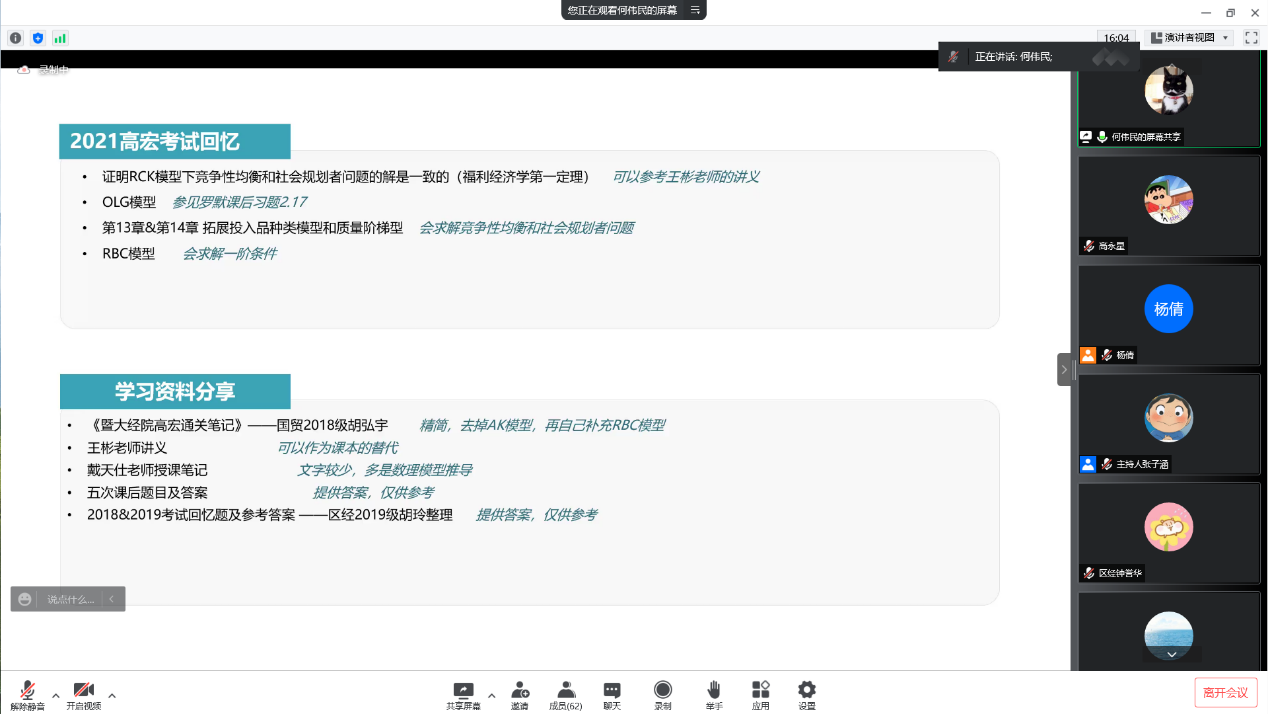Viewport: 1268px width, 714px height.
Task: Click the green network signal status icon
Action: coord(60,38)
